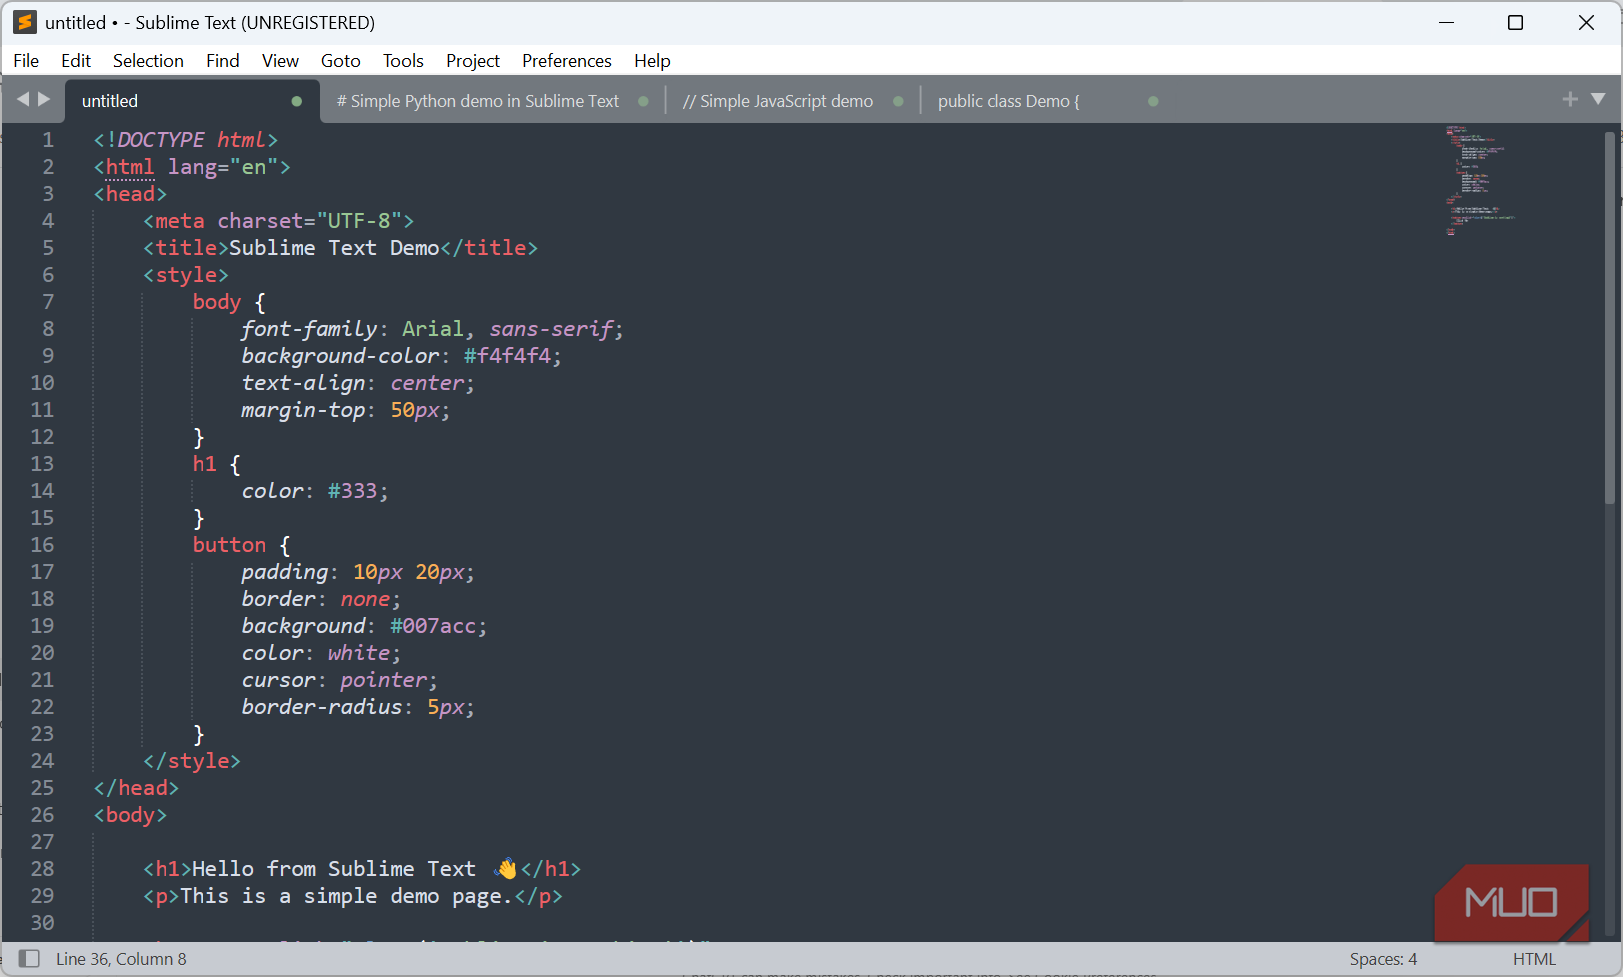Click the Sublime Text logo in title bar

pos(25,22)
